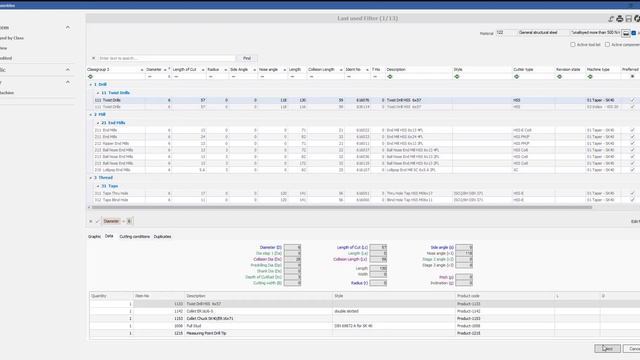The width and height of the screenshot is (640, 360).
Task: Click the filter operator under the Diameter column
Action: tap(150, 76)
